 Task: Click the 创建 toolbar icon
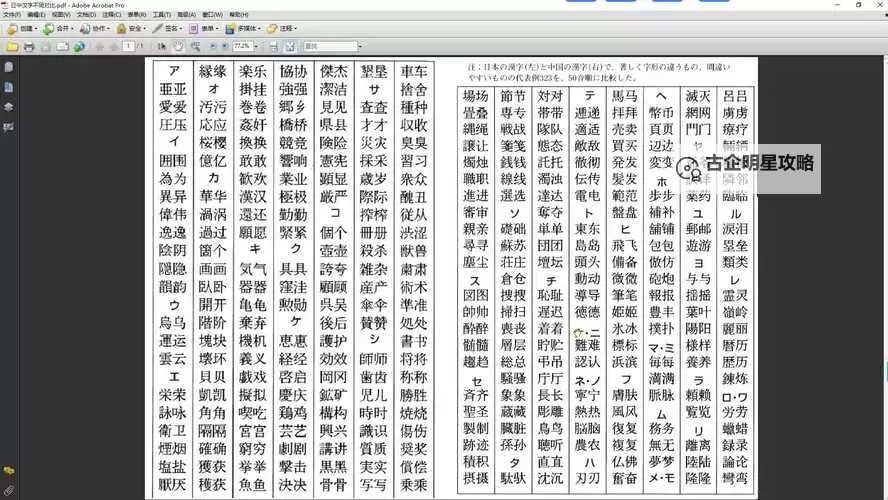coord(12,28)
